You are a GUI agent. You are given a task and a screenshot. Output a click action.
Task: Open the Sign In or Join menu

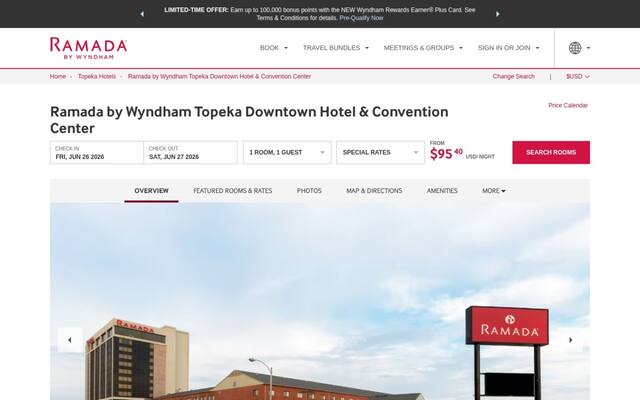tap(509, 48)
